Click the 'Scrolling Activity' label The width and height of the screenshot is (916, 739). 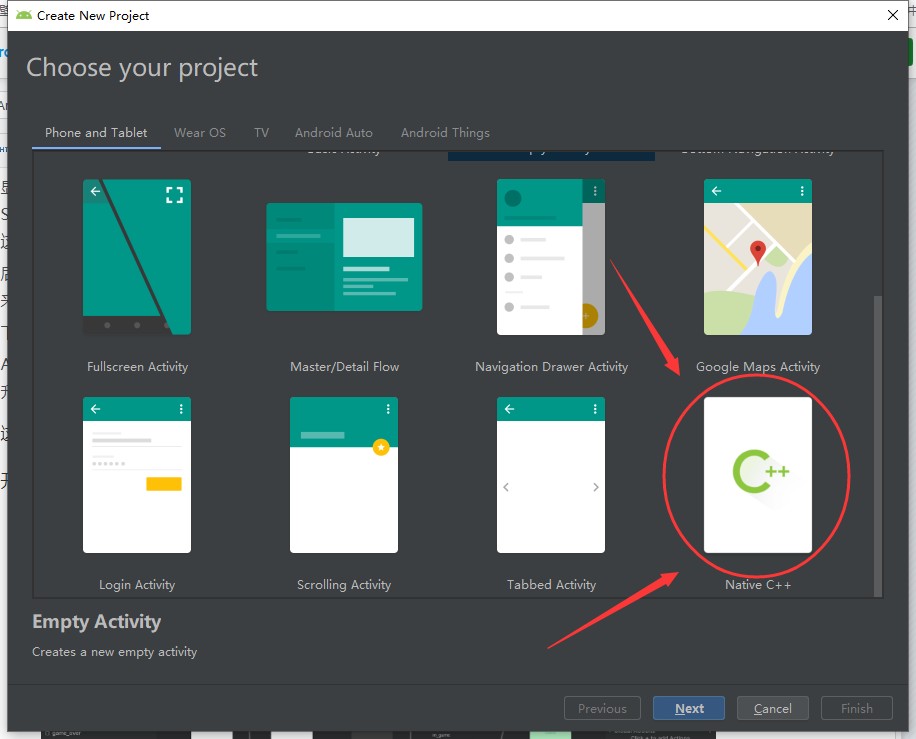tap(344, 585)
